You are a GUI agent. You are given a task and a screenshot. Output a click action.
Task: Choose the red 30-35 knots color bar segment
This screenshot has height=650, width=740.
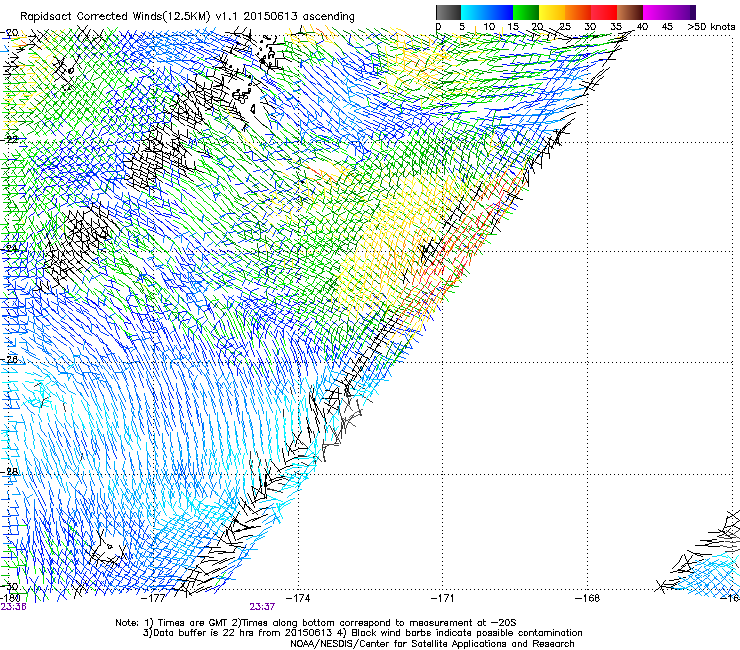click(x=604, y=12)
